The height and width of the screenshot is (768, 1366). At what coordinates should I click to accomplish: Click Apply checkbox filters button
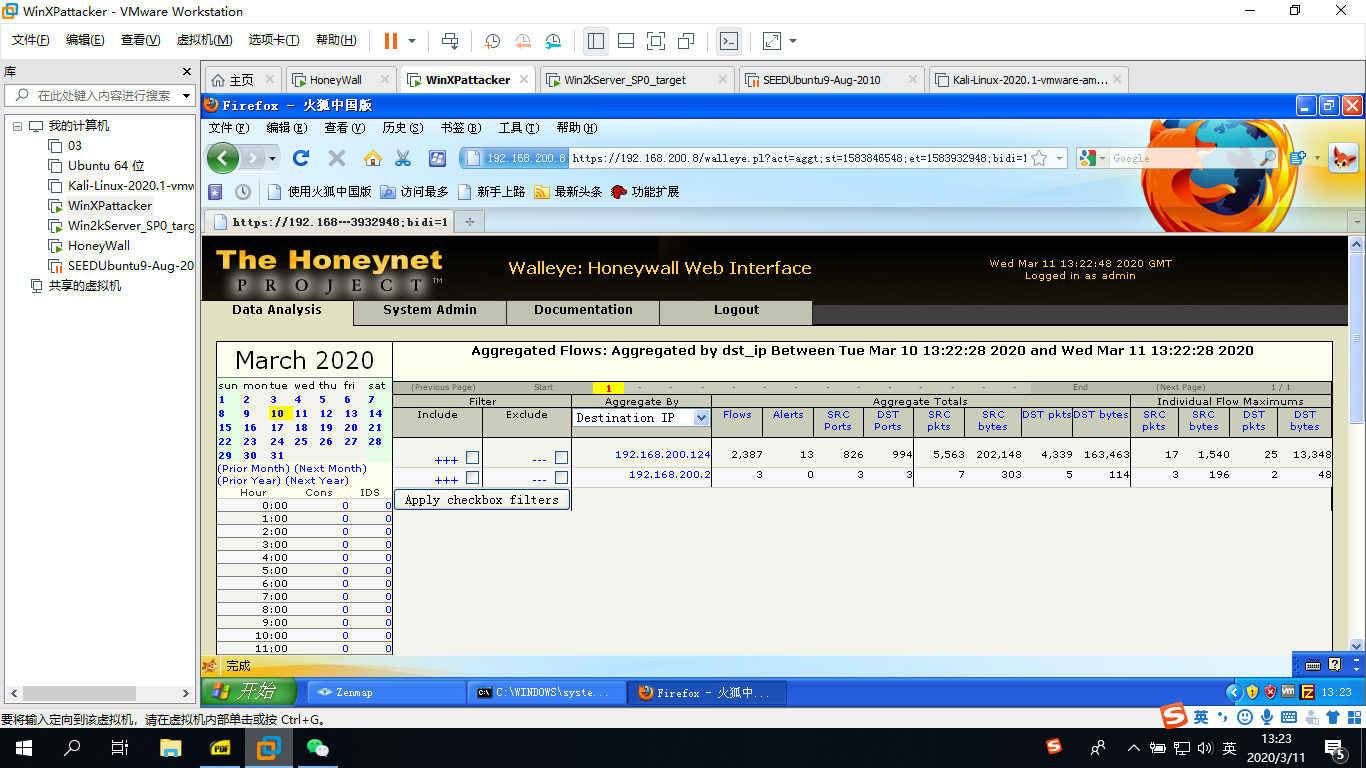click(482, 500)
